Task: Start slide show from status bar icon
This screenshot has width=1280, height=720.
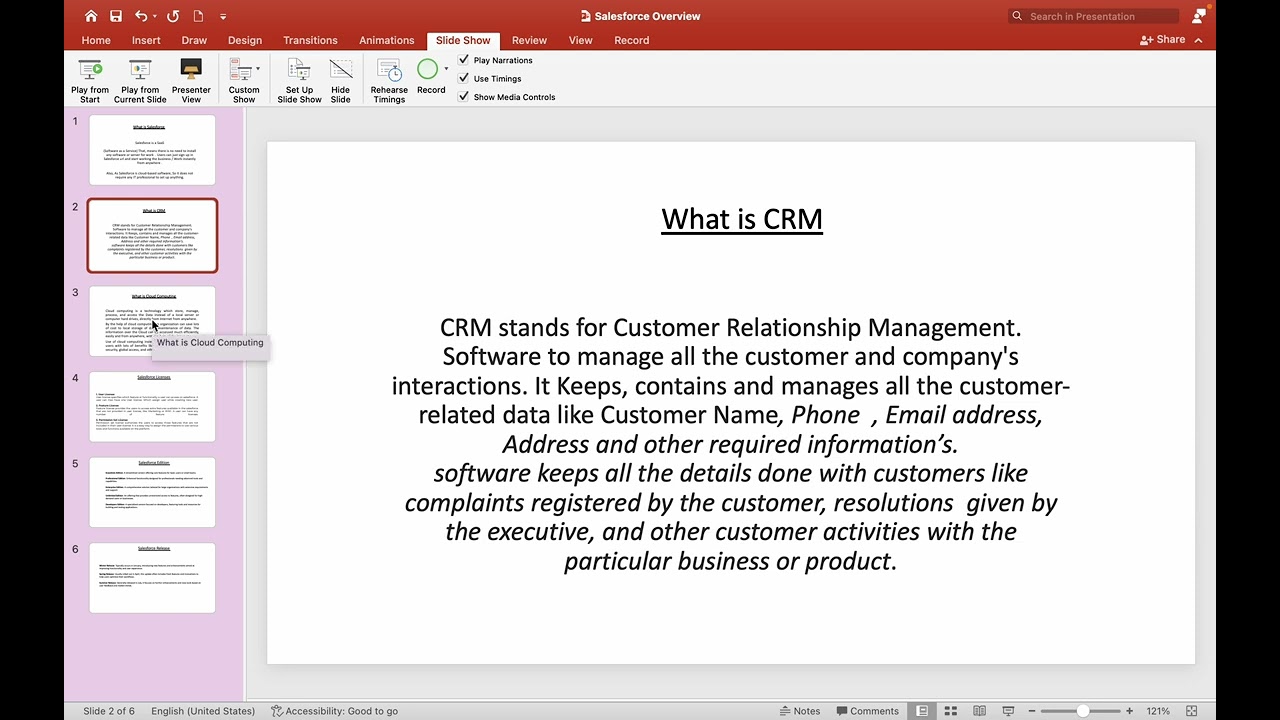Action: click(1008, 711)
